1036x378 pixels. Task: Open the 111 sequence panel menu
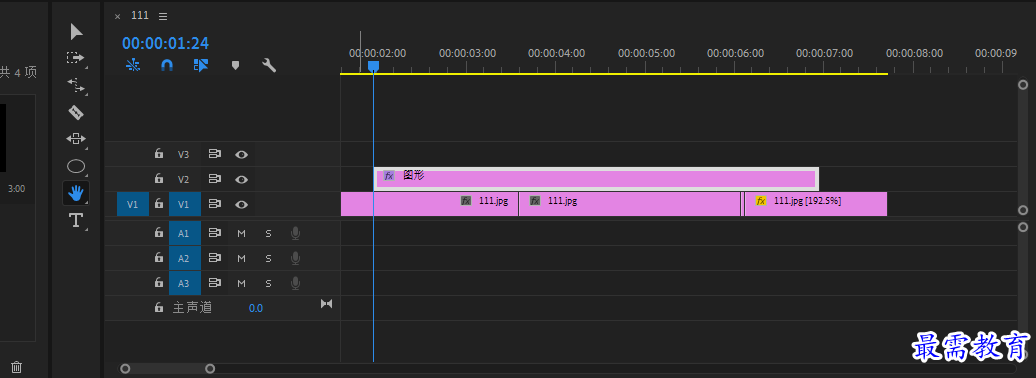pyautogui.click(x=163, y=16)
